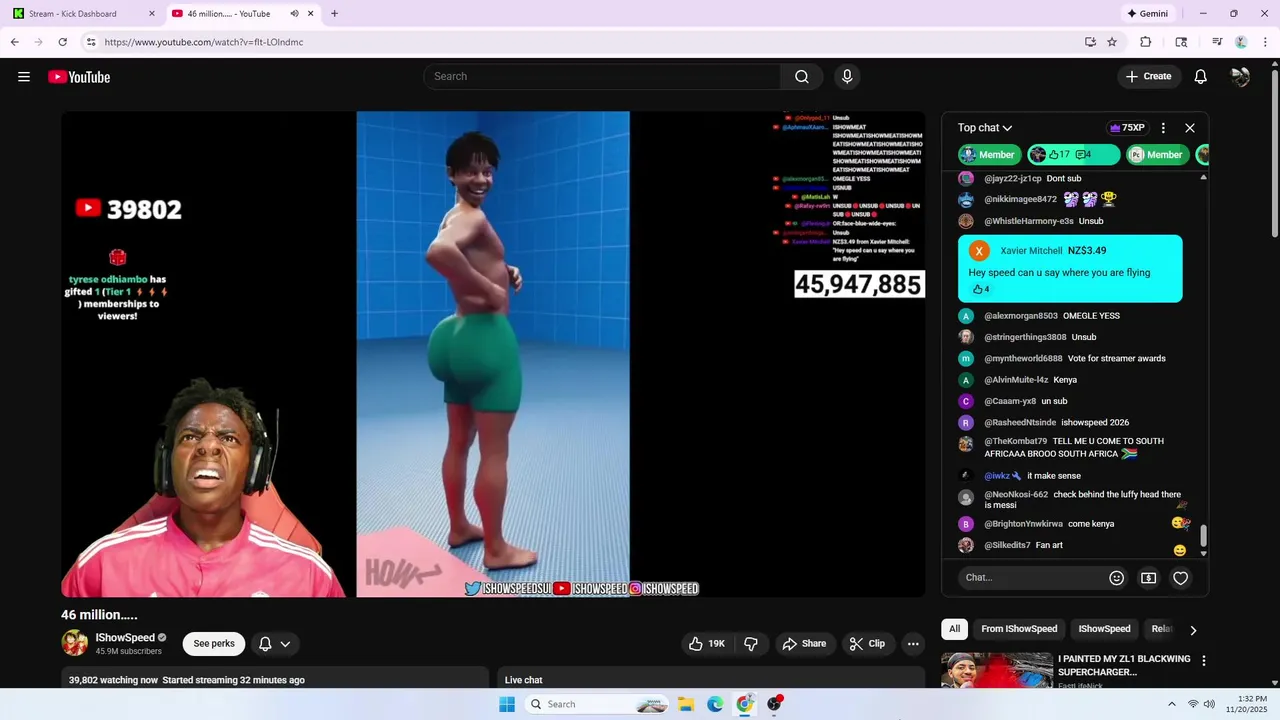Close the Kick Dashboard tab
The image size is (1280, 720).
click(151, 14)
